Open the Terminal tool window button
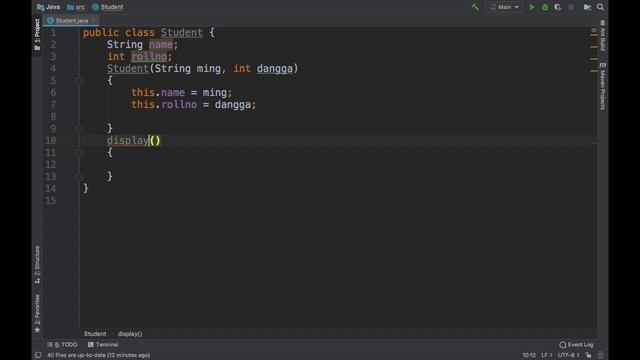This screenshot has height=360, width=640. (103, 345)
